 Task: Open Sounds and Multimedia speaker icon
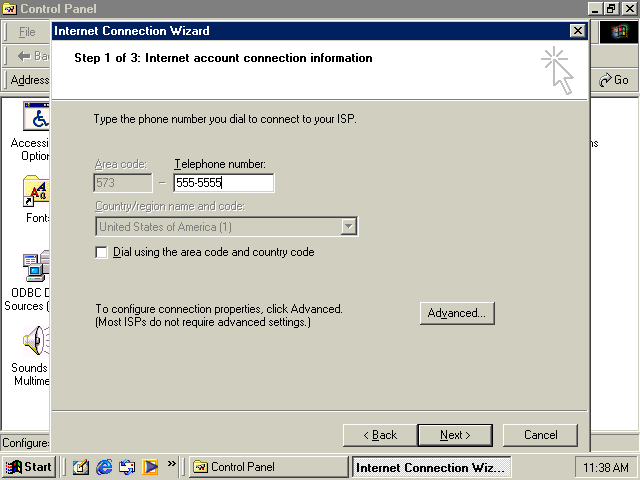coord(37,341)
